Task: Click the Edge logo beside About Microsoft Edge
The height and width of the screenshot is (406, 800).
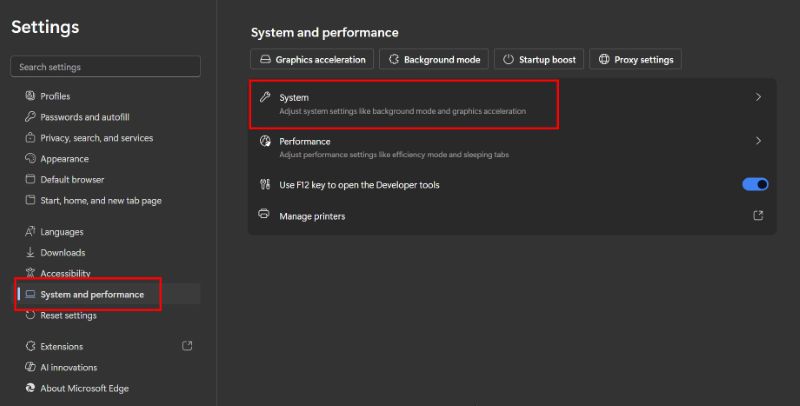Action: click(x=29, y=388)
